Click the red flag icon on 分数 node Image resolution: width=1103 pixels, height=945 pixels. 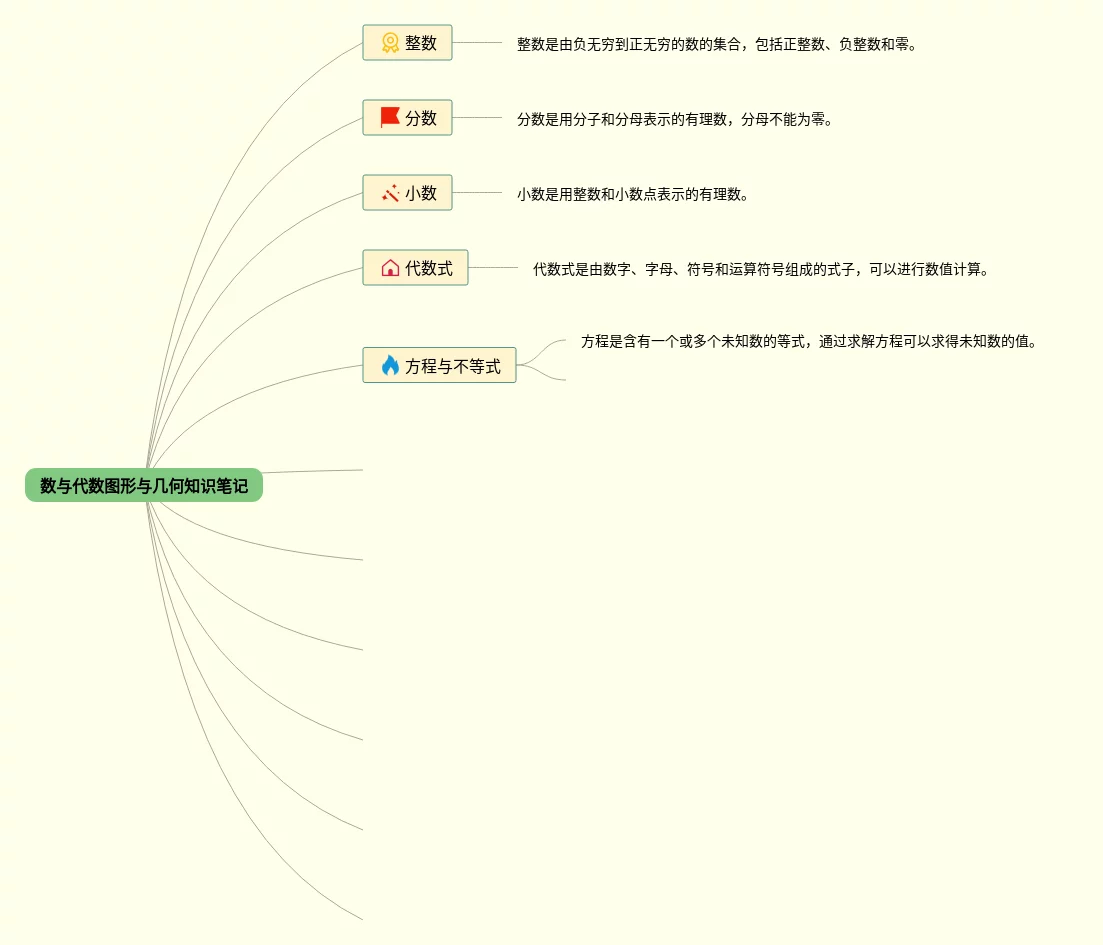[390, 118]
